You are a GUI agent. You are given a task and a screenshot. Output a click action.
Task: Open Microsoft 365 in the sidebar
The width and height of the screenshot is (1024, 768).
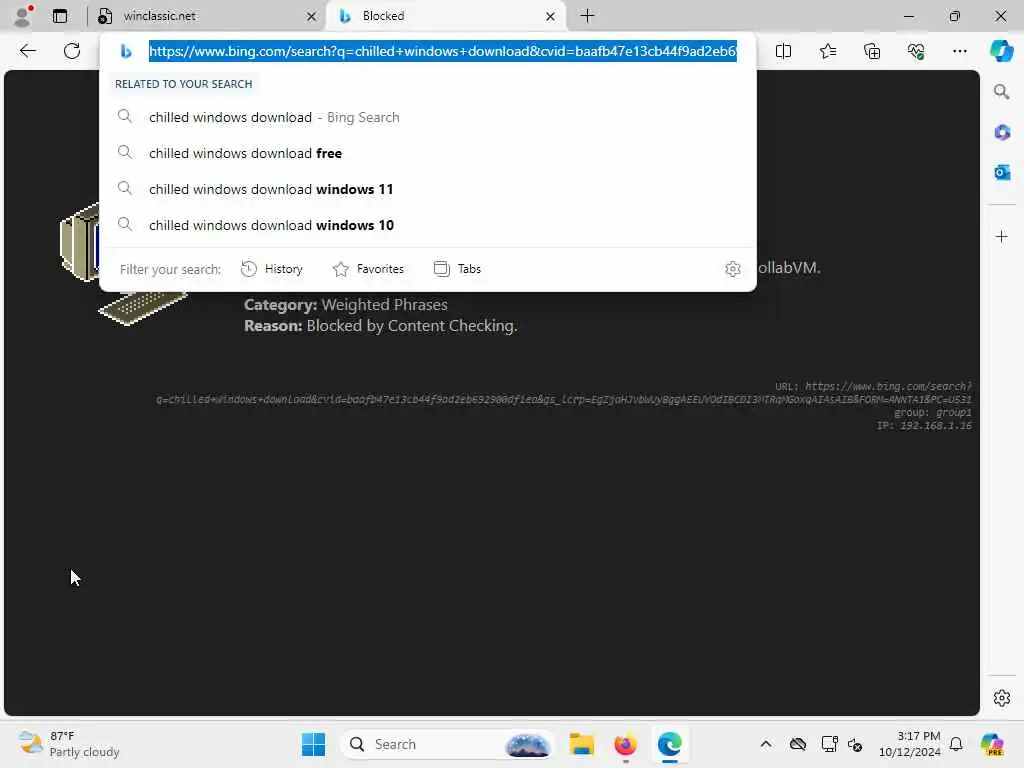click(1002, 133)
